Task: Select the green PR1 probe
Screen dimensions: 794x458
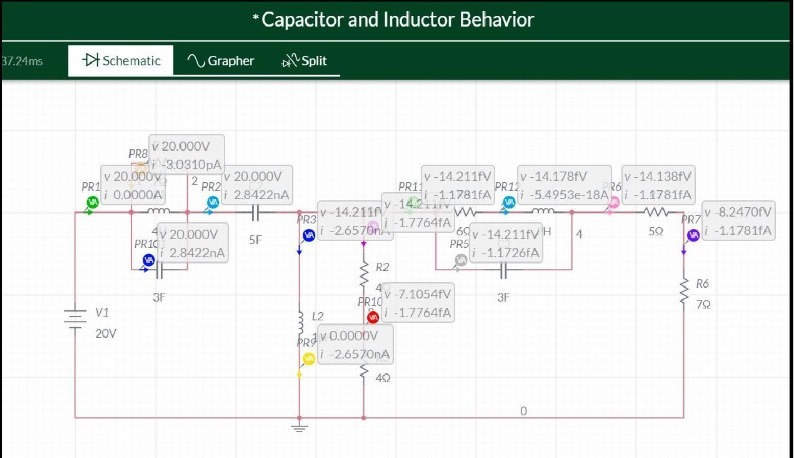Action: [x=92, y=202]
